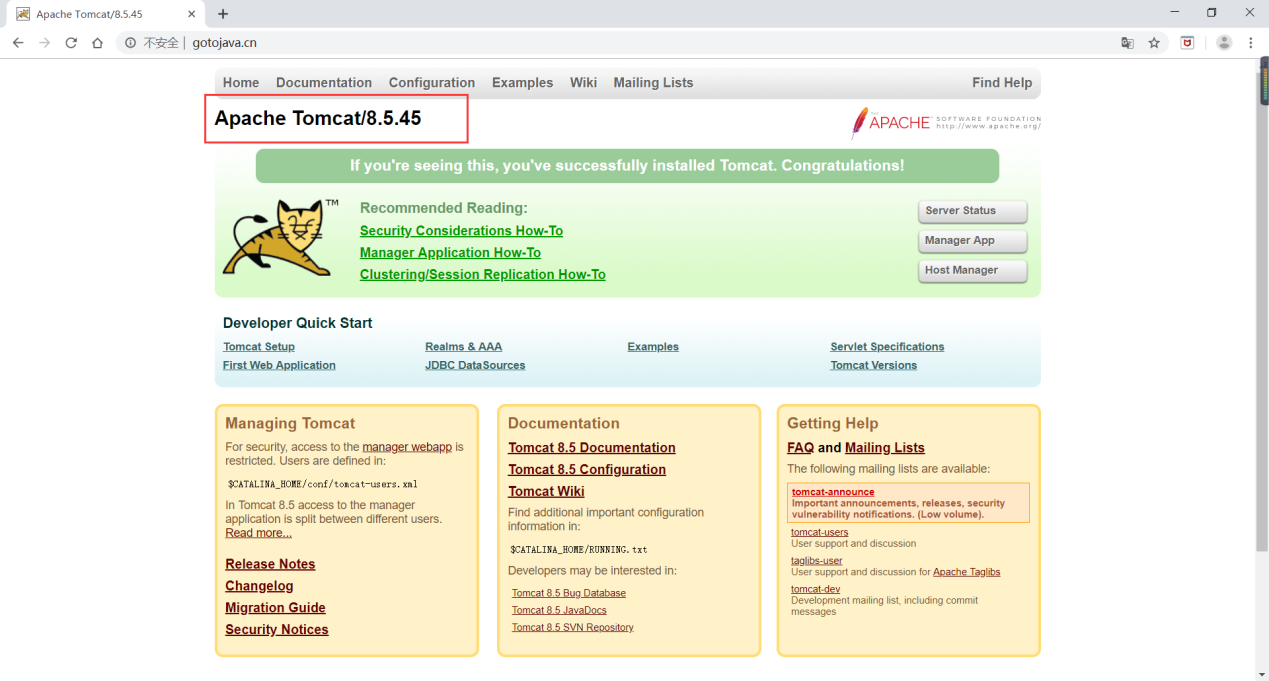1269x681 pixels.
Task: Open Security Considerations How-To link
Action: click(461, 231)
